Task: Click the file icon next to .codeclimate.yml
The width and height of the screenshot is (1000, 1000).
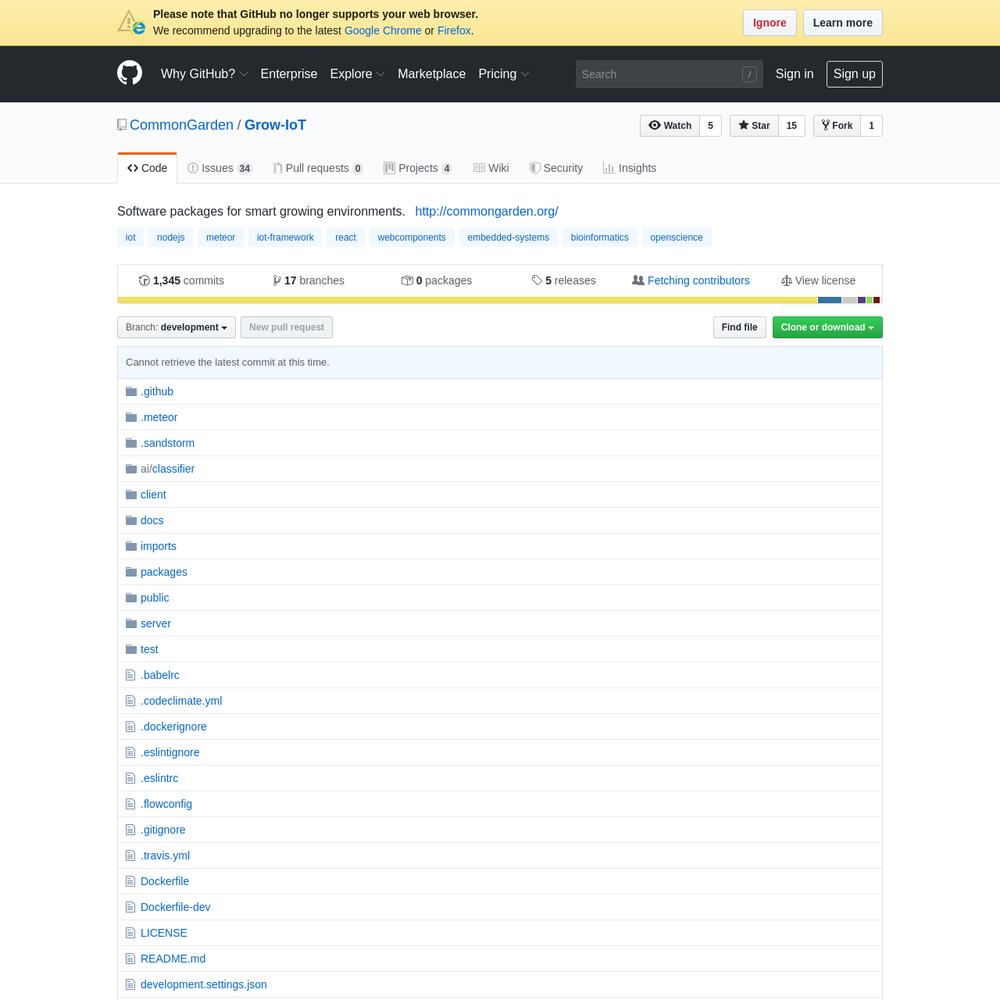Action: [x=131, y=701]
